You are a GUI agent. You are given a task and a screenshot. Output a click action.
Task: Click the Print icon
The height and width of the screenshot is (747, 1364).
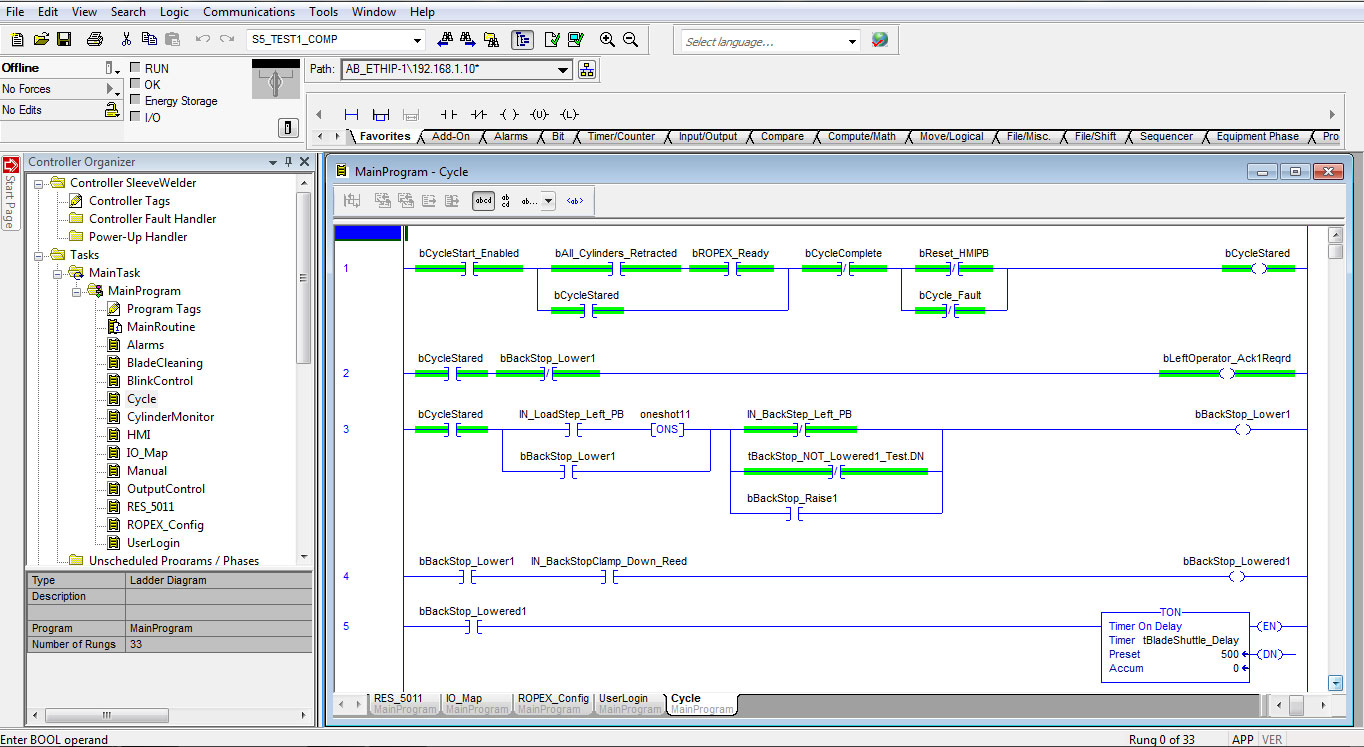(x=95, y=40)
